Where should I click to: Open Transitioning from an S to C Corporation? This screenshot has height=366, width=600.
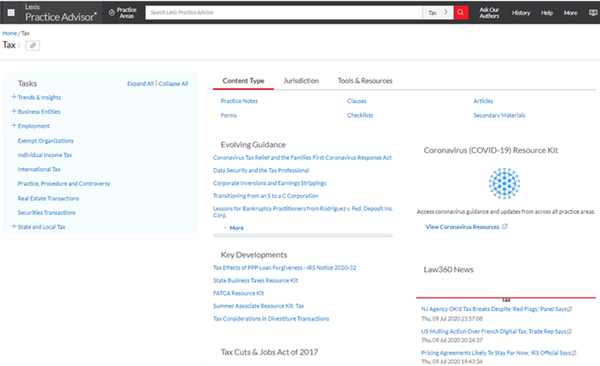(x=266, y=196)
